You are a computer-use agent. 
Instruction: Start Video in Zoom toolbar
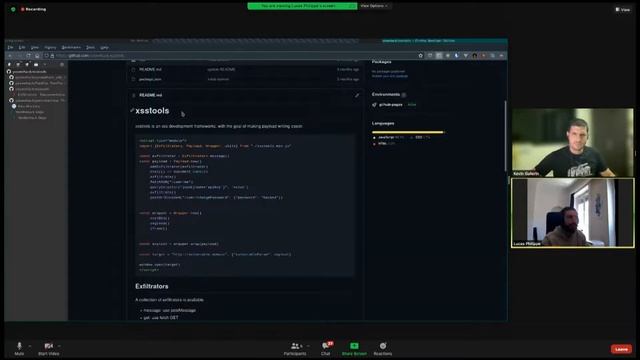tap(49, 349)
